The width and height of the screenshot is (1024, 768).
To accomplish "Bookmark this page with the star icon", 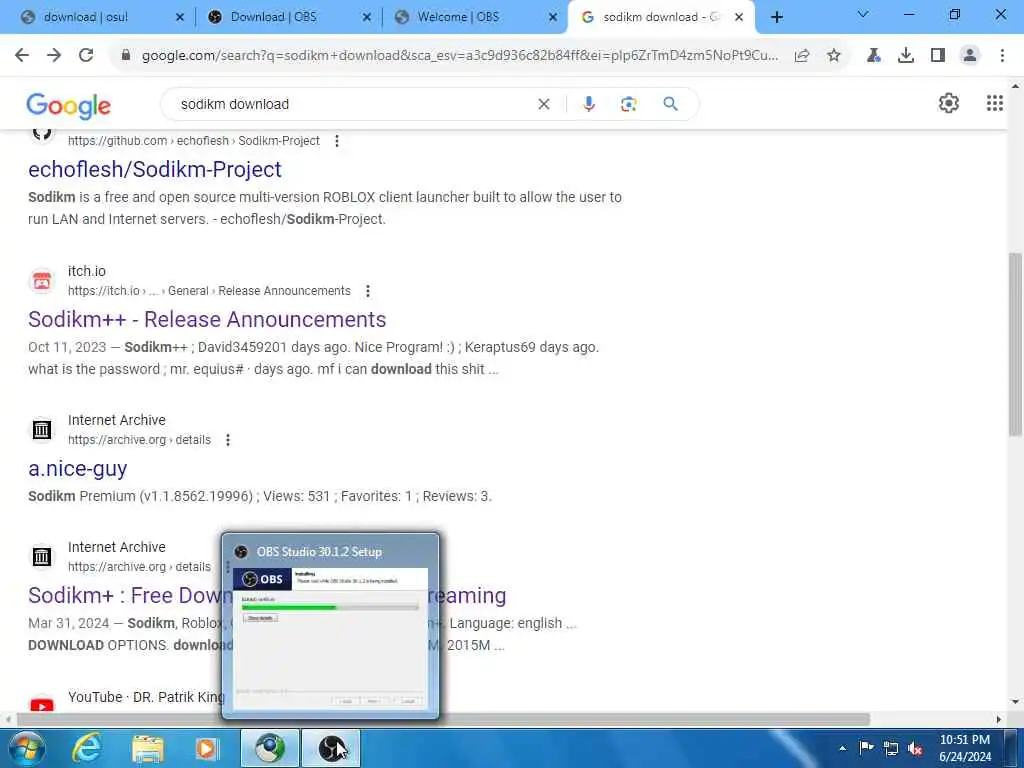I will tap(834, 56).
